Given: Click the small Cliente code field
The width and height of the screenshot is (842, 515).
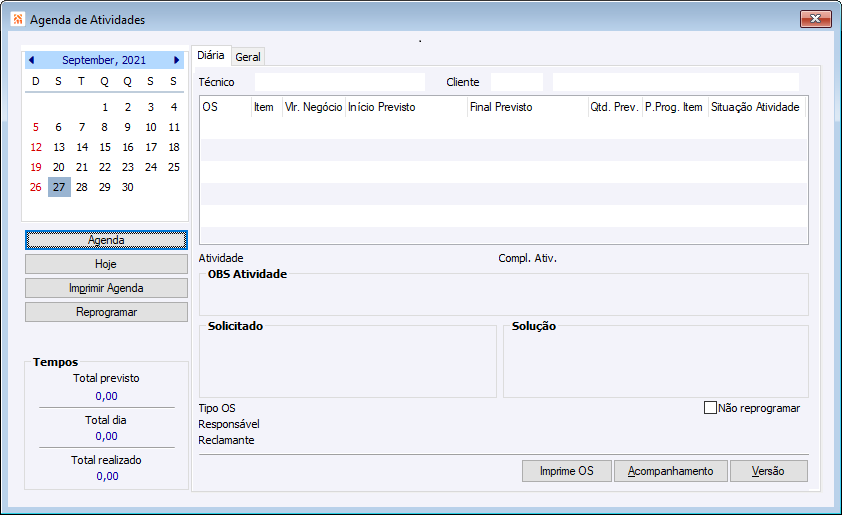Looking at the screenshot, I should [x=517, y=82].
